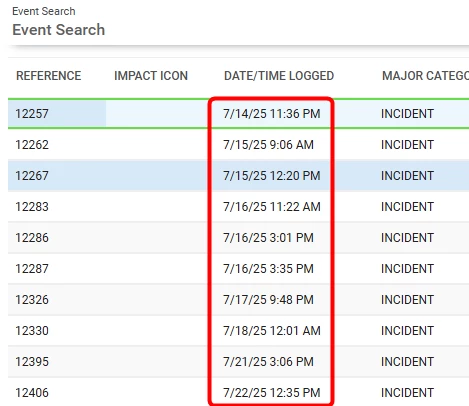The width and height of the screenshot is (469, 406).
Task: Open the Event Search breadcrumb link
Action: click(x=44, y=11)
